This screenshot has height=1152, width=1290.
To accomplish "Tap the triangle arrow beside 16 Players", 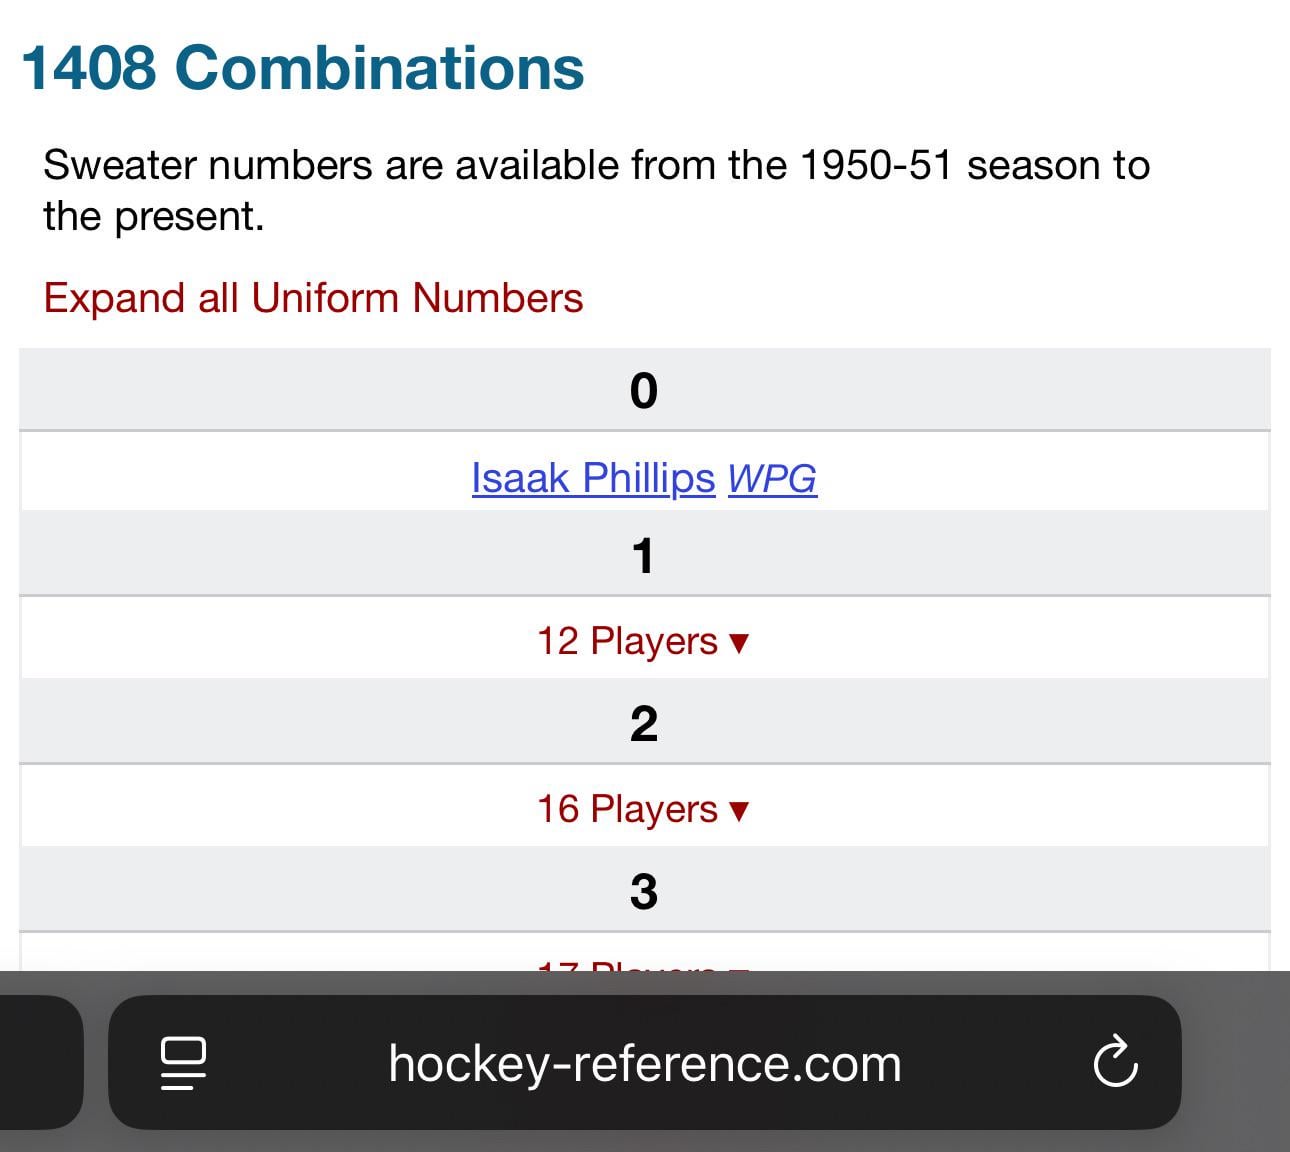I will coord(739,811).
